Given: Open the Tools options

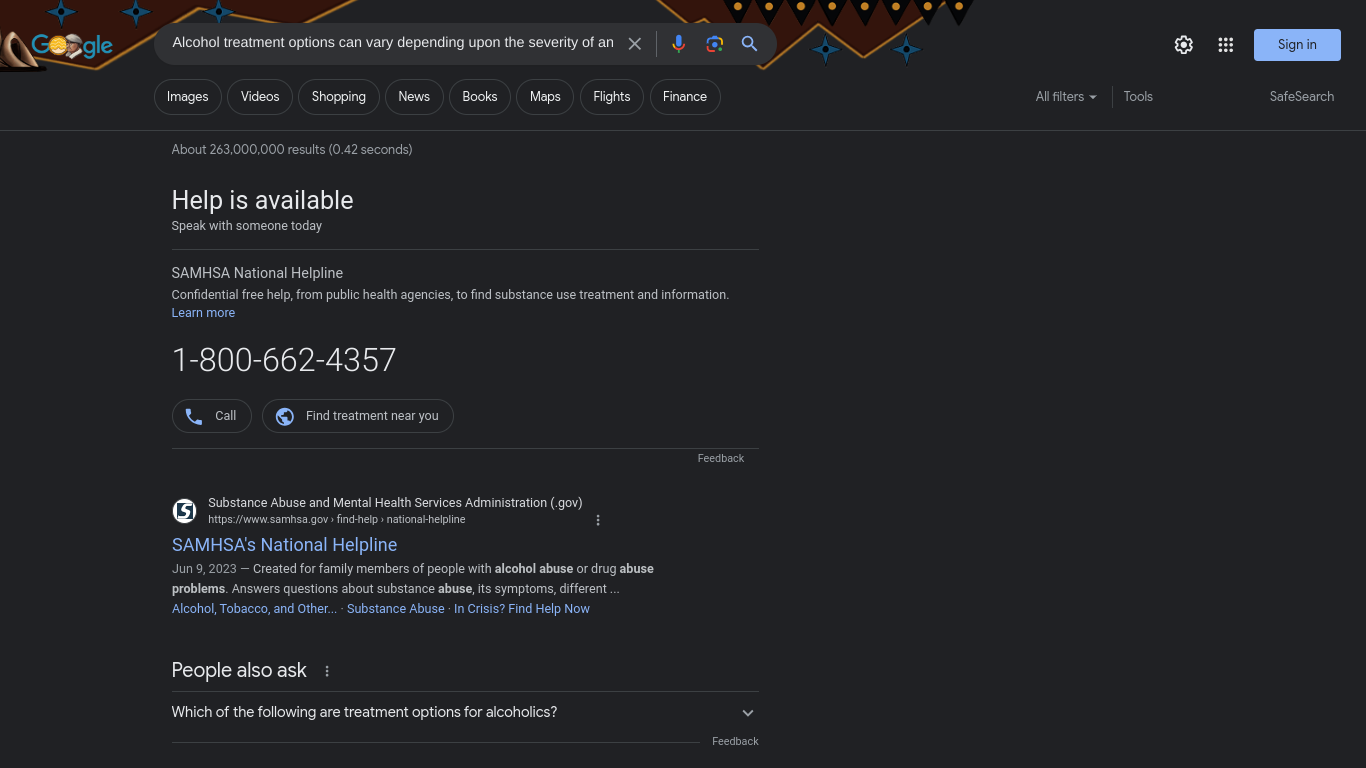Looking at the screenshot, I should pyautogui.click(x=1138, y=97).
